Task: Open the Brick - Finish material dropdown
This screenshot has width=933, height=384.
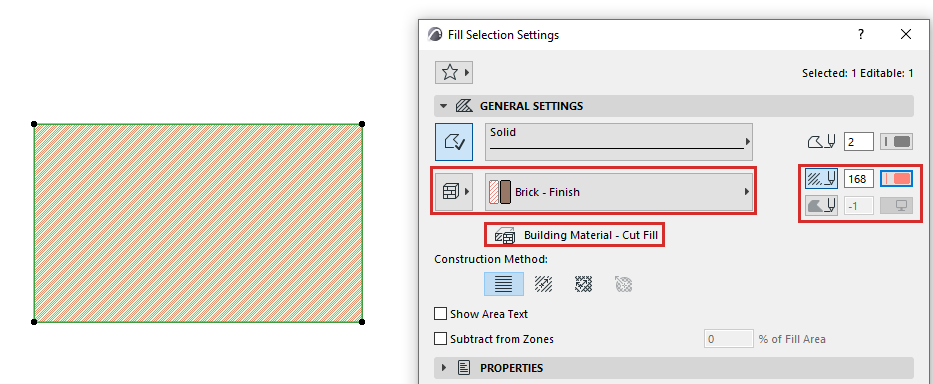Action: click(x=619, y=192)
